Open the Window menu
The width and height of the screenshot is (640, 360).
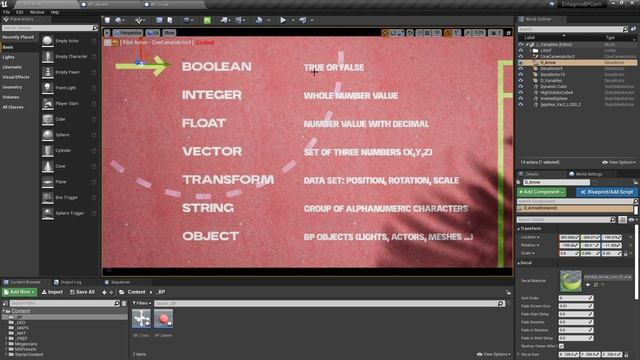(x=37, y=12)
